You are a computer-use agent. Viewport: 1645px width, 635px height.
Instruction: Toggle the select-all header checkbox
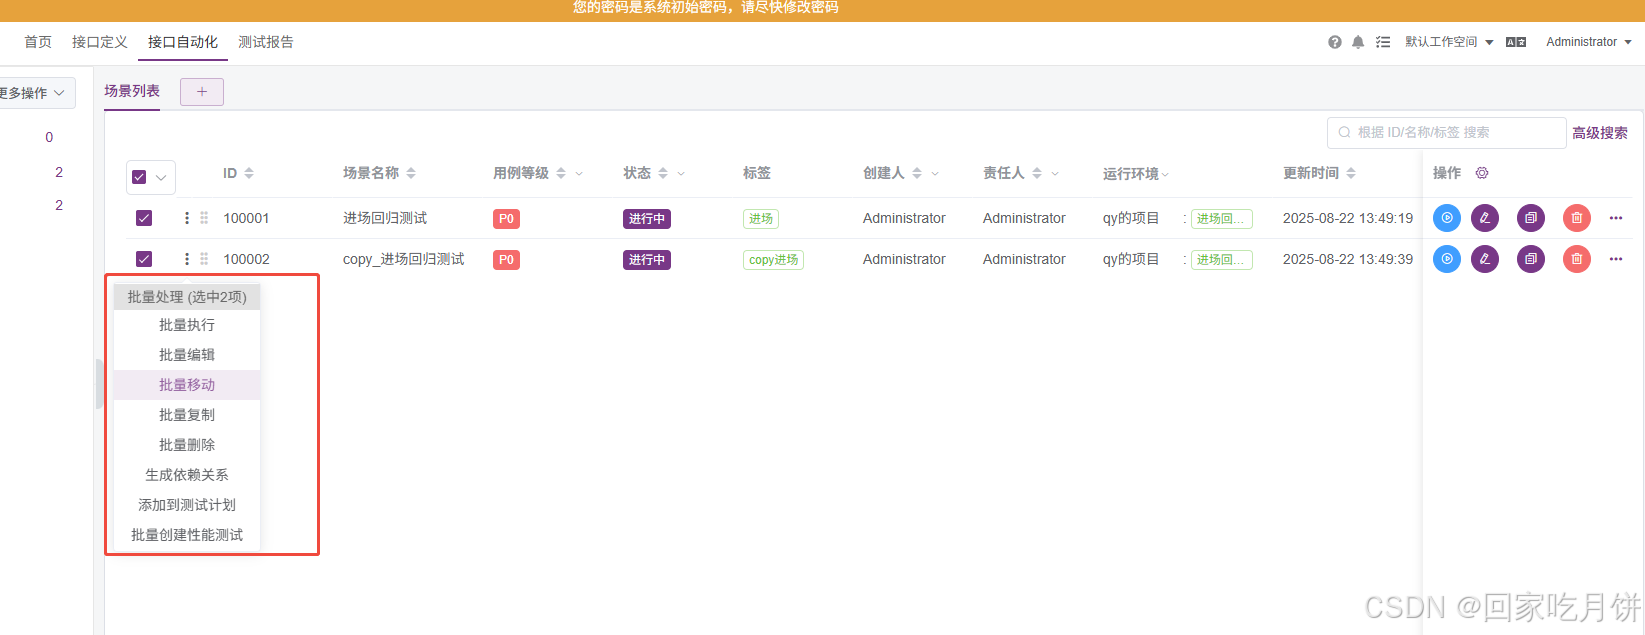pyautogui.click(x=139, y=177)
